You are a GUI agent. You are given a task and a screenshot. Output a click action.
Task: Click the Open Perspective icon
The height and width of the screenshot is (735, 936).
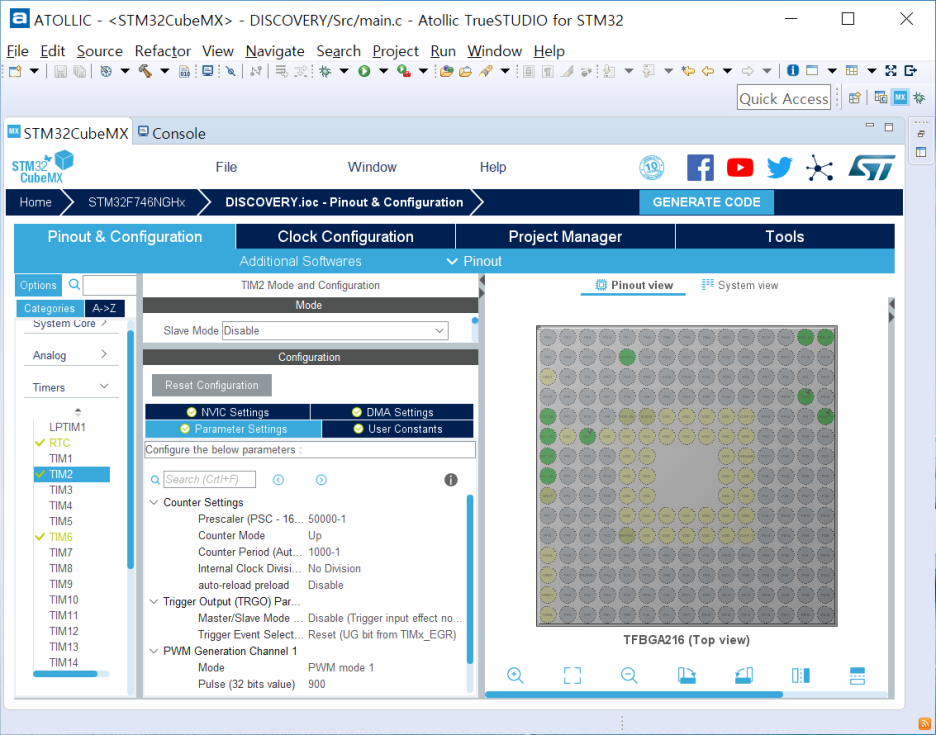click(x=855, y=97)
